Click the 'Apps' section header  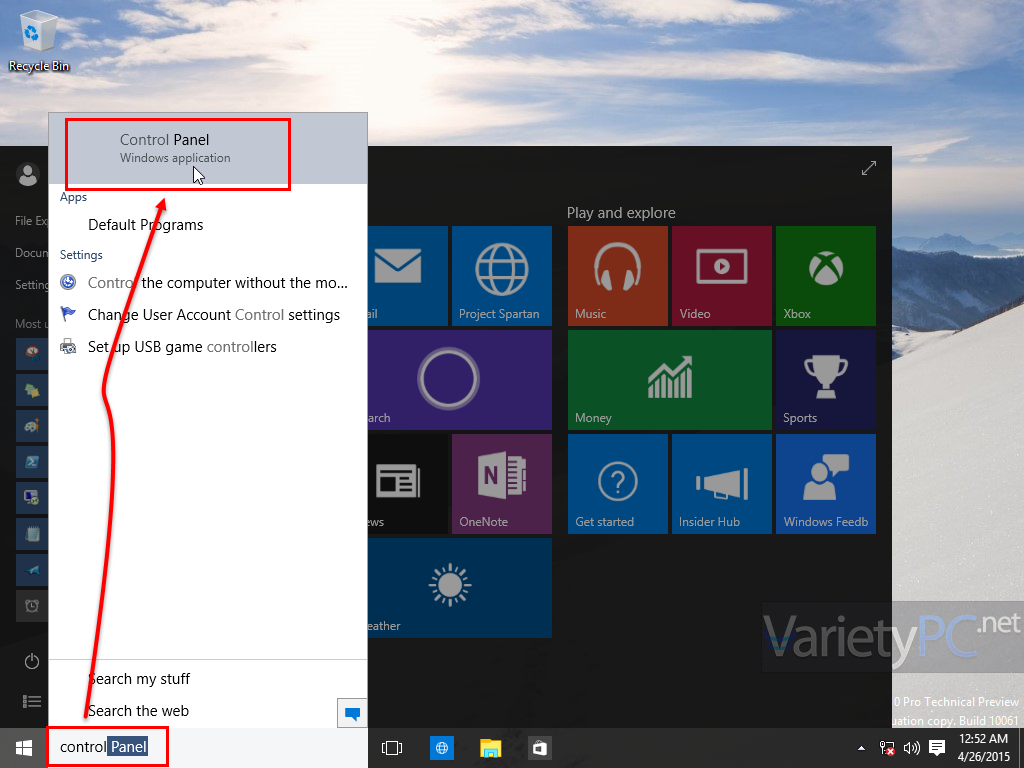point(73,197)
